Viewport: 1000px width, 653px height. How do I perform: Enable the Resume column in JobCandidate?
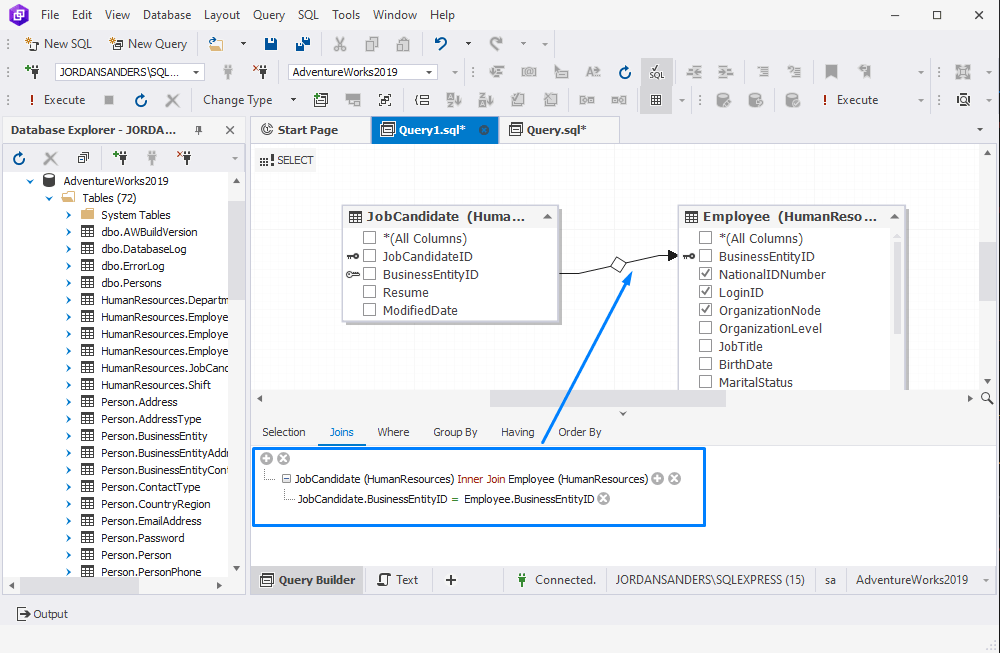coord(369,292)
